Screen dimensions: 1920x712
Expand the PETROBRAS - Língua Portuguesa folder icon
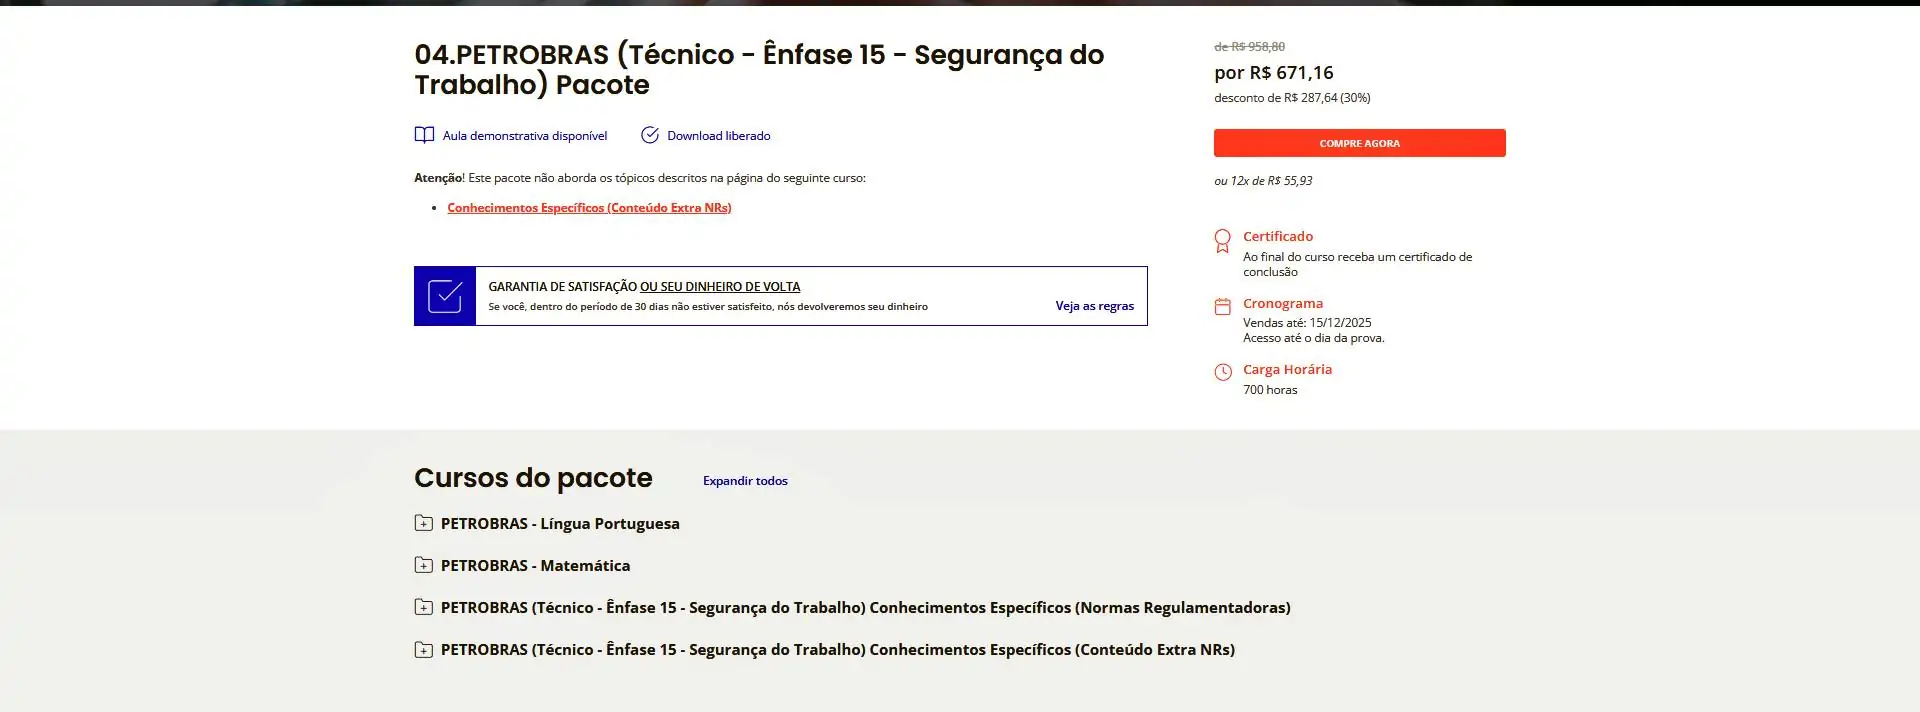tap(424, 523)
